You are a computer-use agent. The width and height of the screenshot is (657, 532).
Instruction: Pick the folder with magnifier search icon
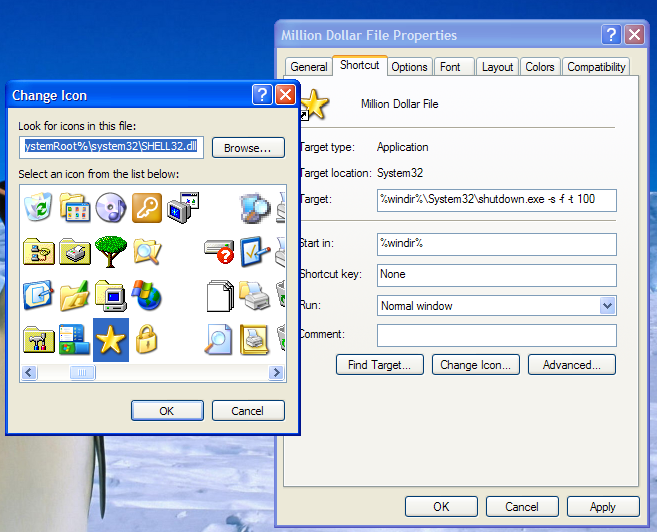147,252
